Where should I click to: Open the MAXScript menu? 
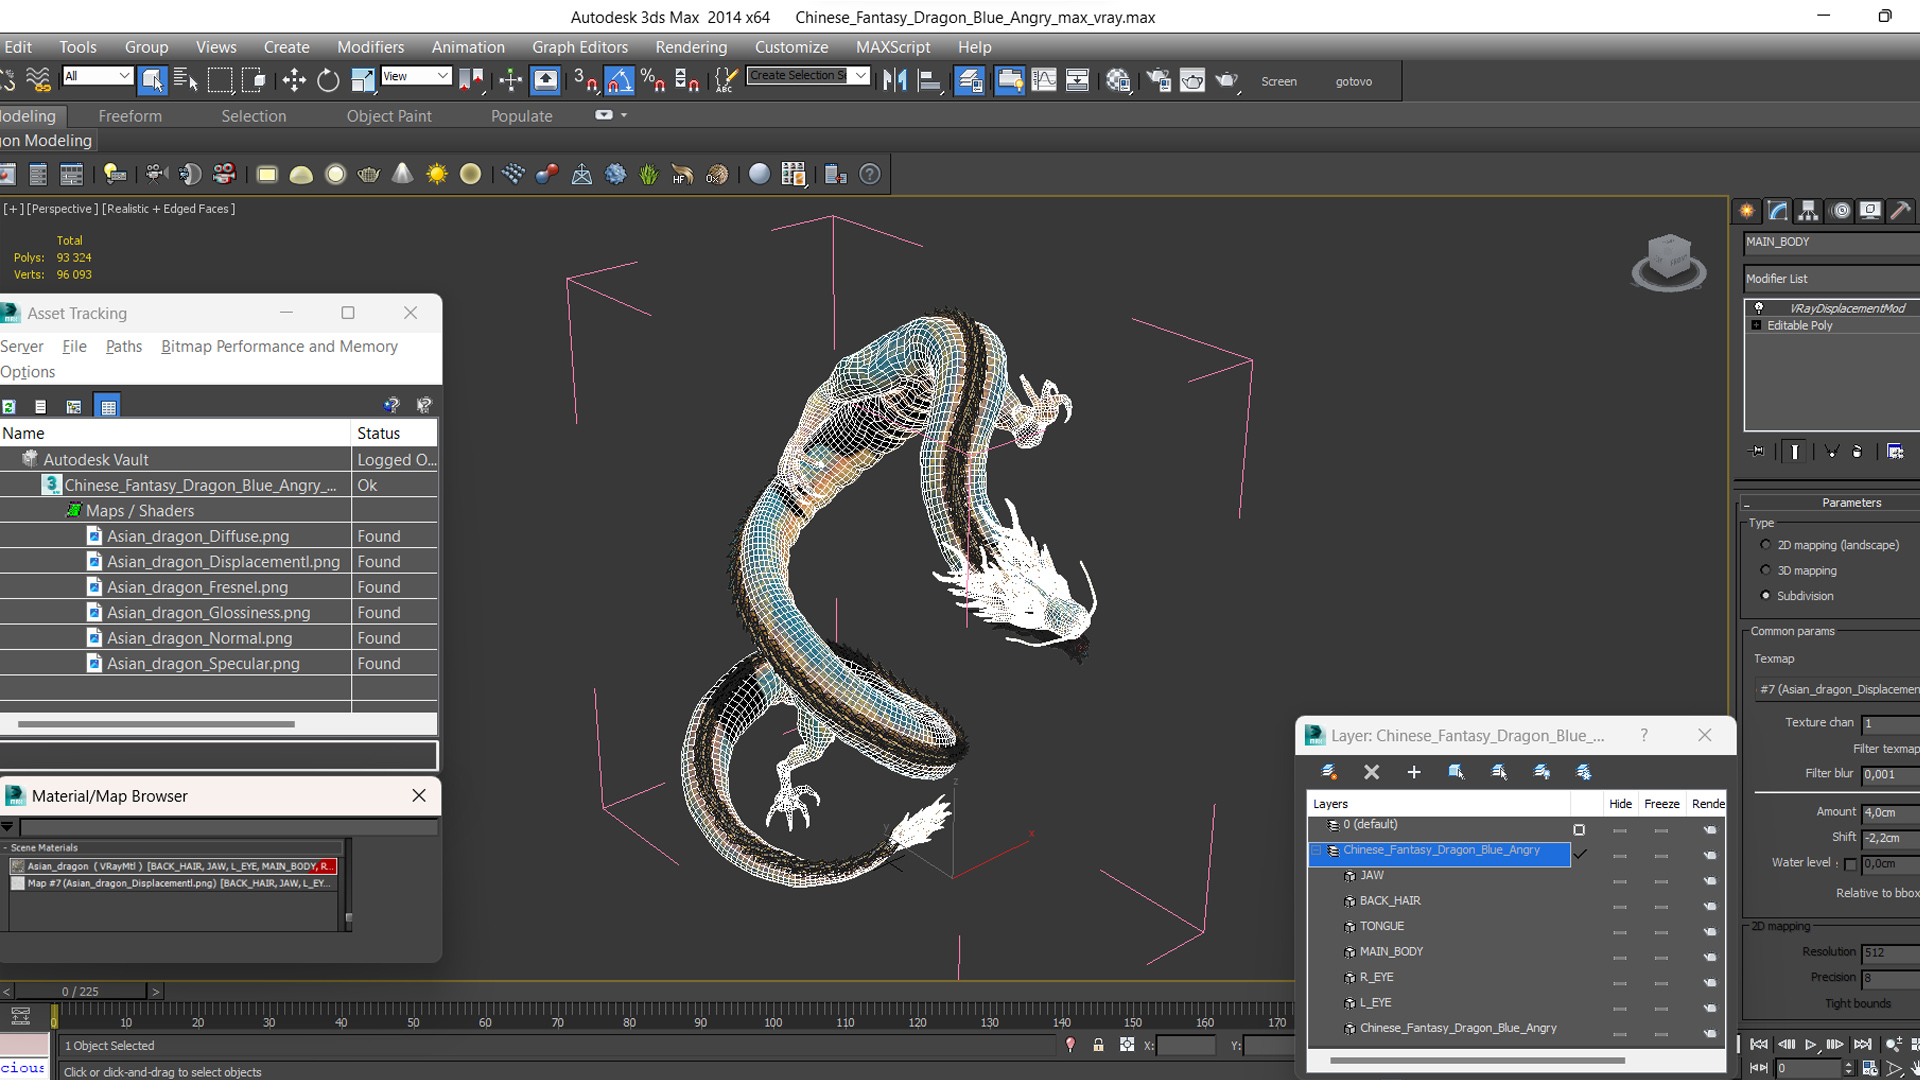coord(893,47)
